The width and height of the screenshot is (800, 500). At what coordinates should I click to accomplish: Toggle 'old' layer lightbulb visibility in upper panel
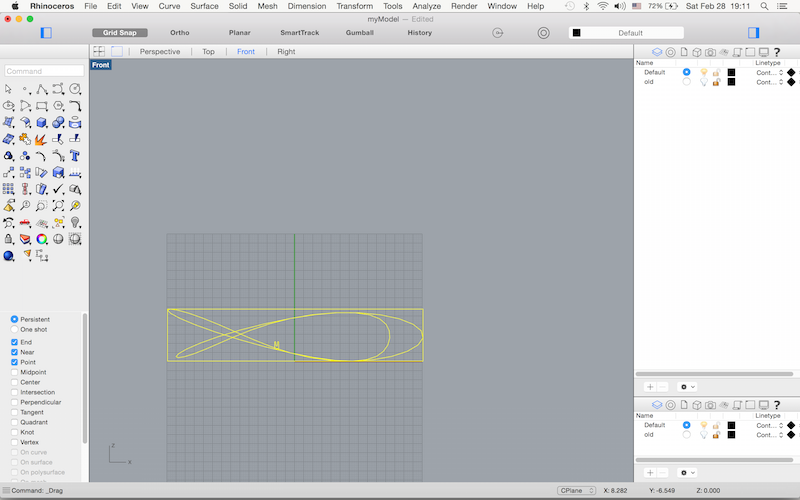pos(704,82)
